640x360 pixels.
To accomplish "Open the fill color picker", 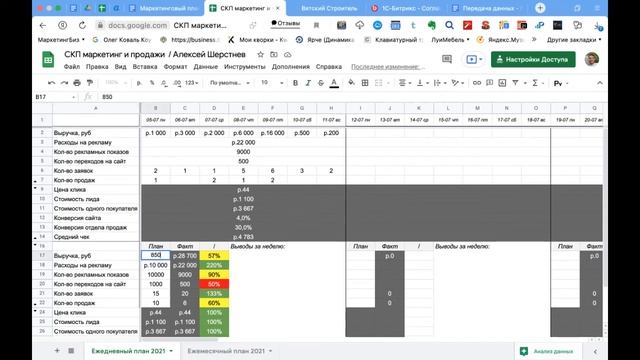I will point(351,83).
